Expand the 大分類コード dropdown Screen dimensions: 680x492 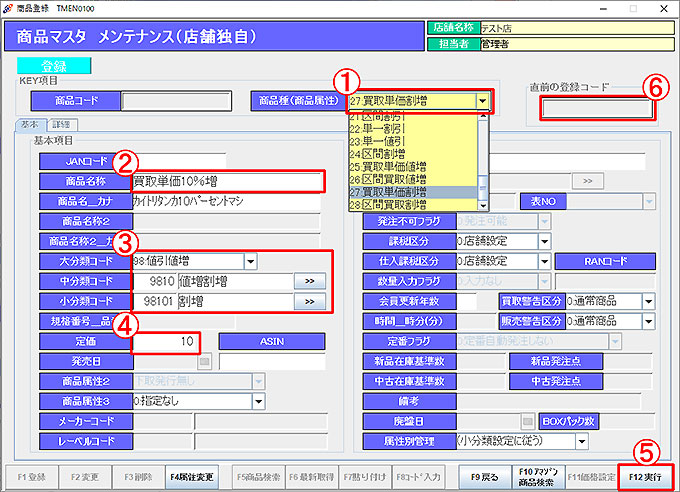[x=250, y=261]
